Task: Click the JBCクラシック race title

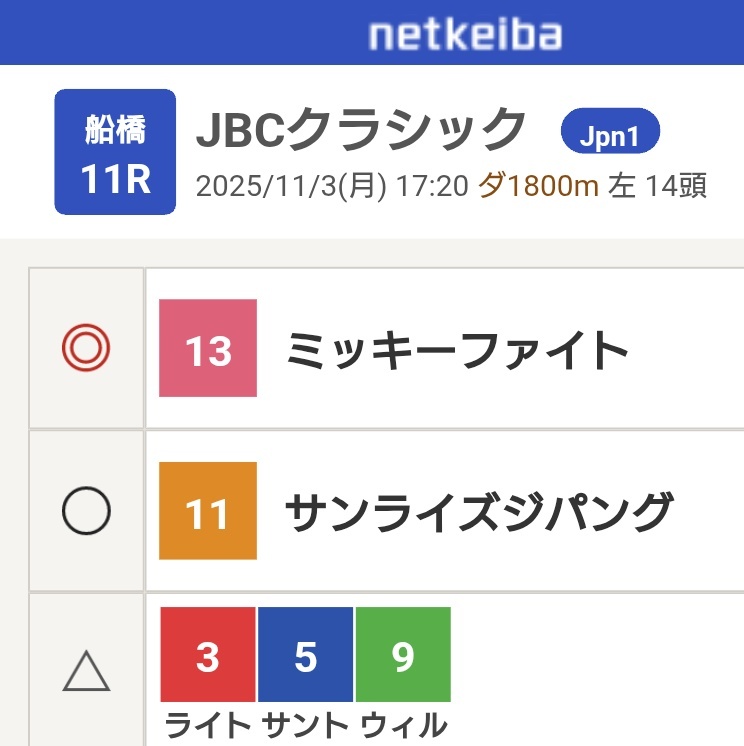Action: pyautogui.click(x=361, y=129)
